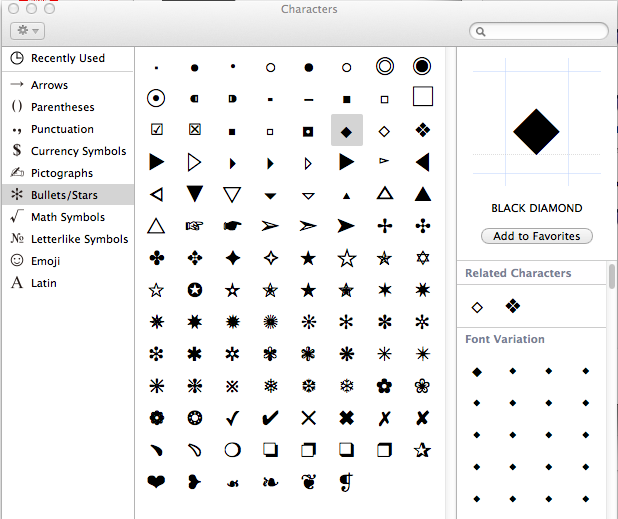Select the large black left triangle character

[422, 162]
